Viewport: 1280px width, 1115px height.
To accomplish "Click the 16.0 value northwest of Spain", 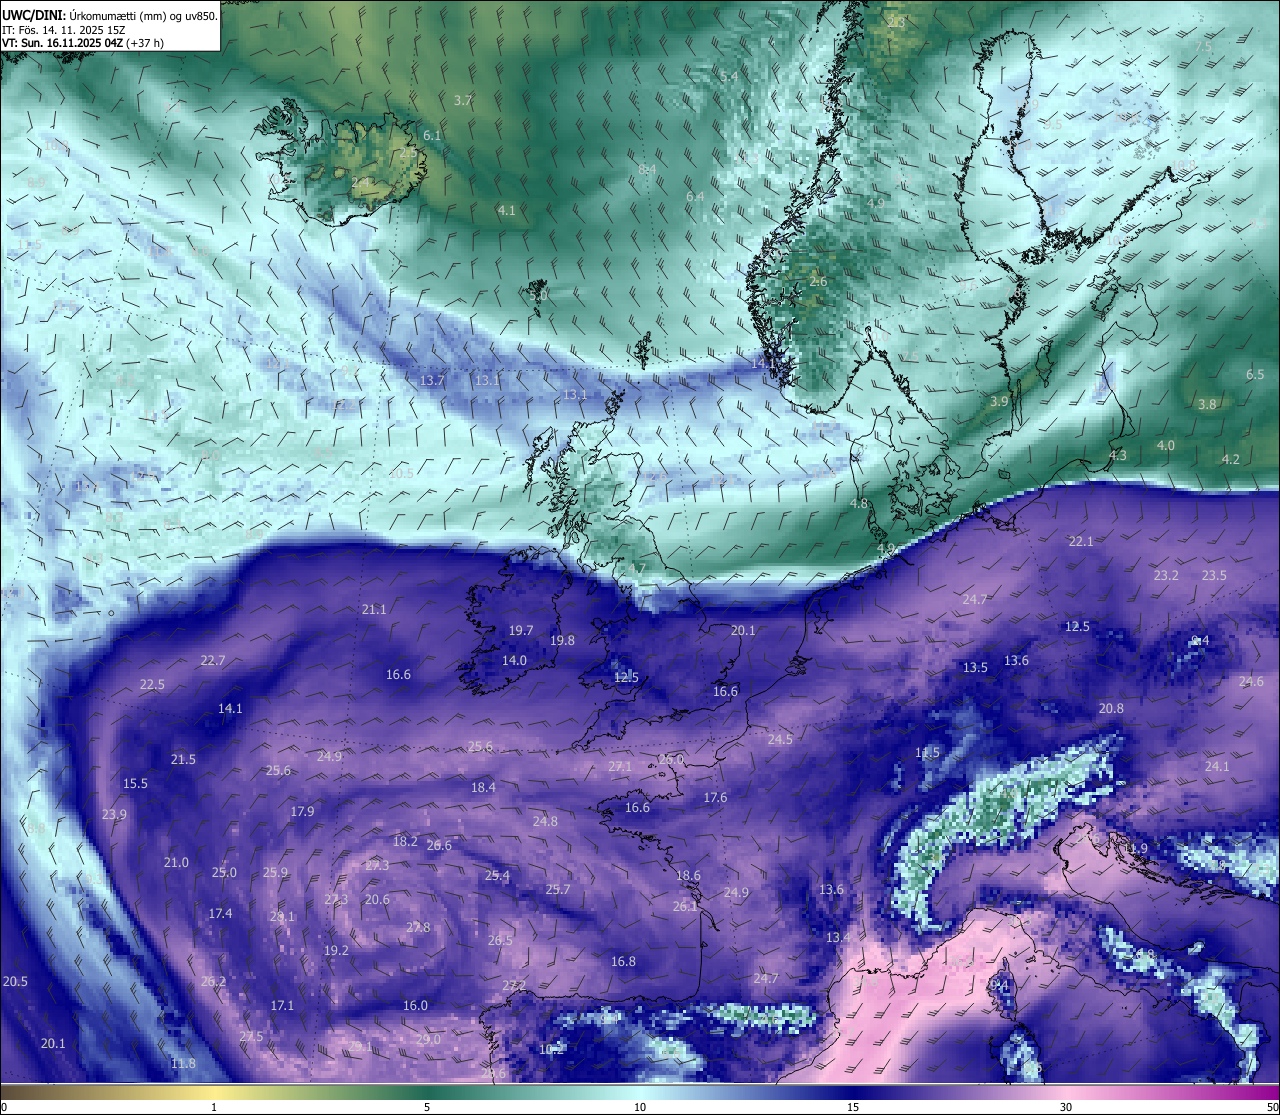I will pyautogui.click(x=415, y=1006).
